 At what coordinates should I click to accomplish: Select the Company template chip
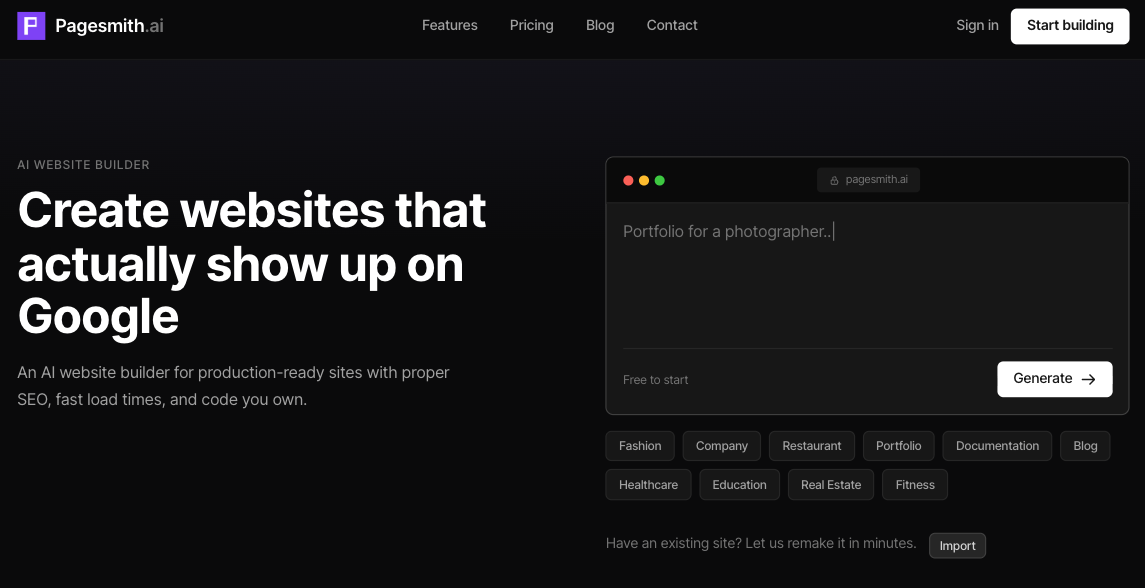(721, 446)
